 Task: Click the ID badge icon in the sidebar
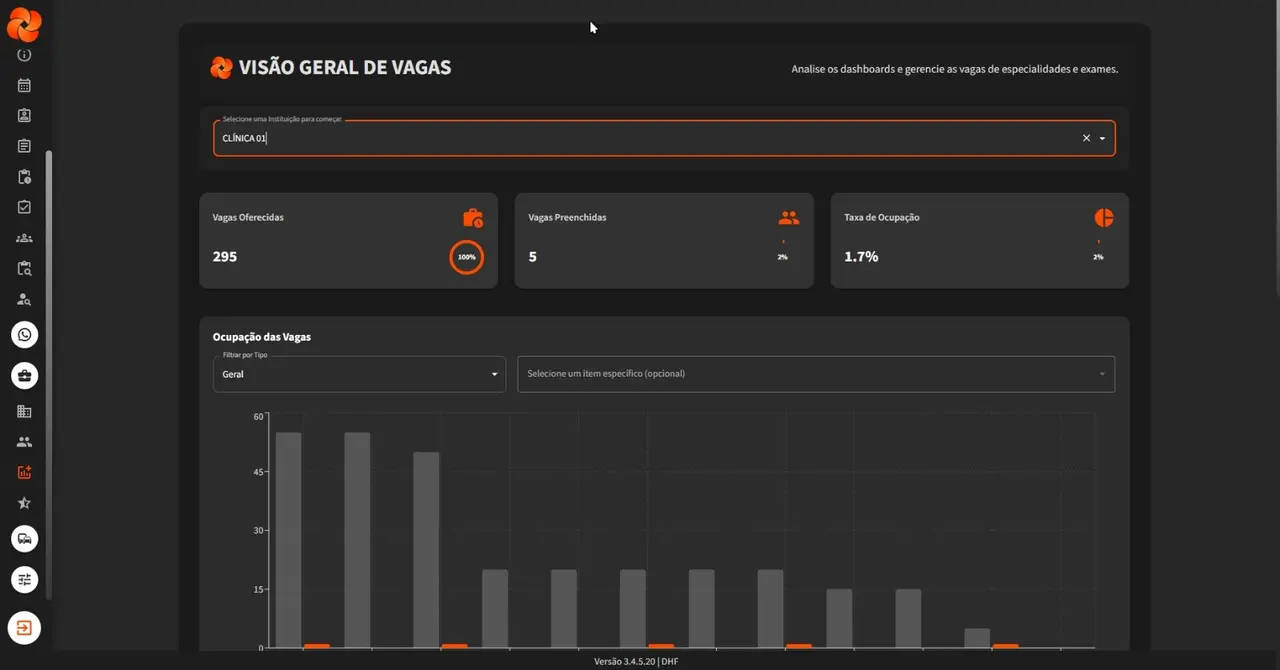pyautogui.click(x=24, y=115)
